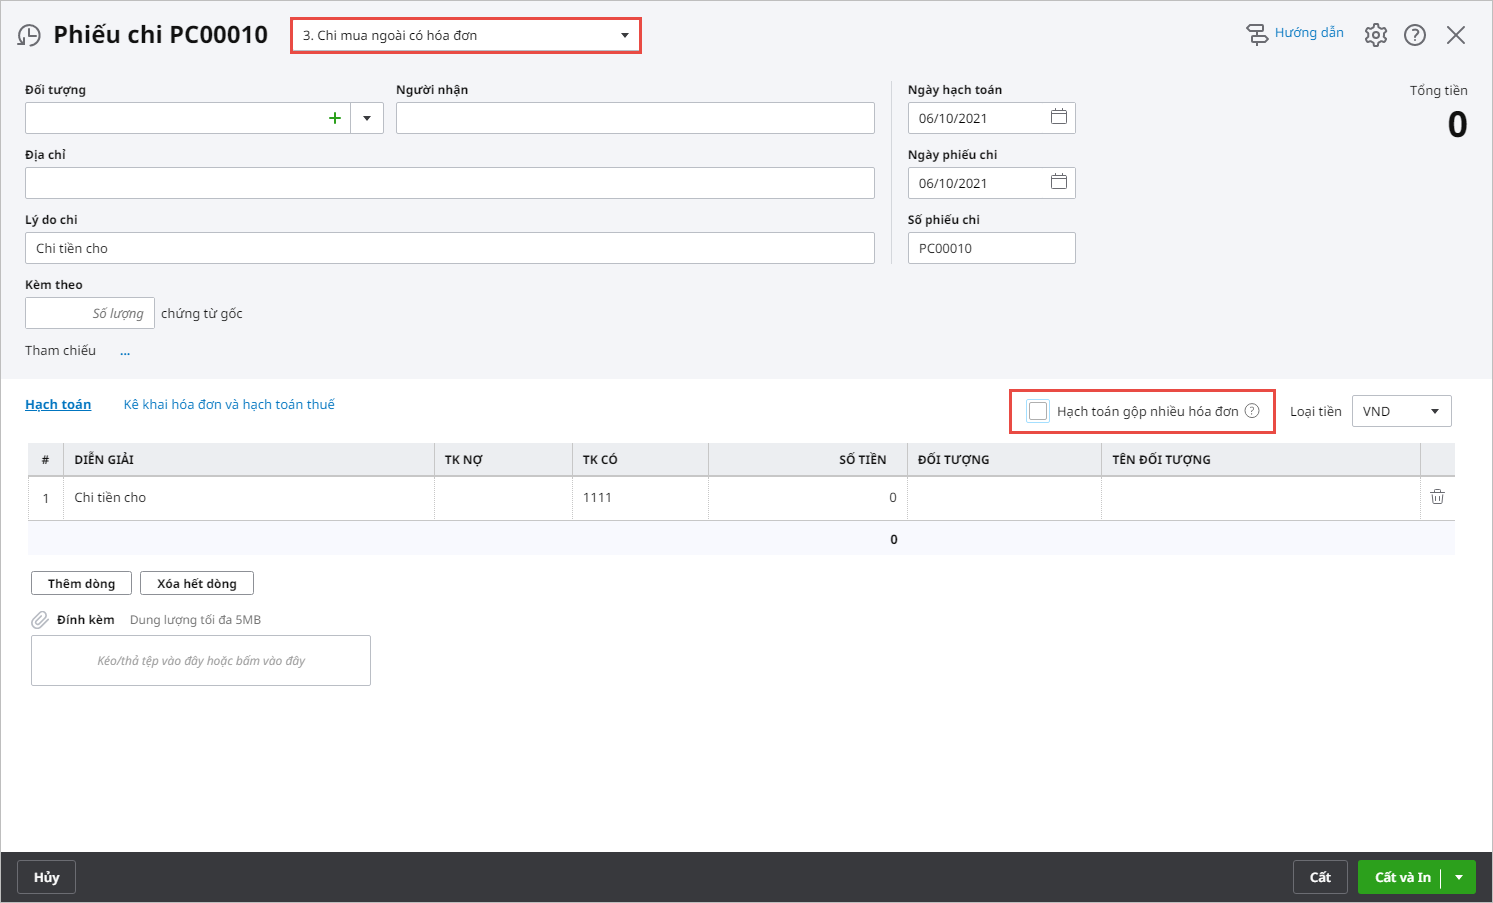Delete row 1 with trash icon

coord(1437,497)
